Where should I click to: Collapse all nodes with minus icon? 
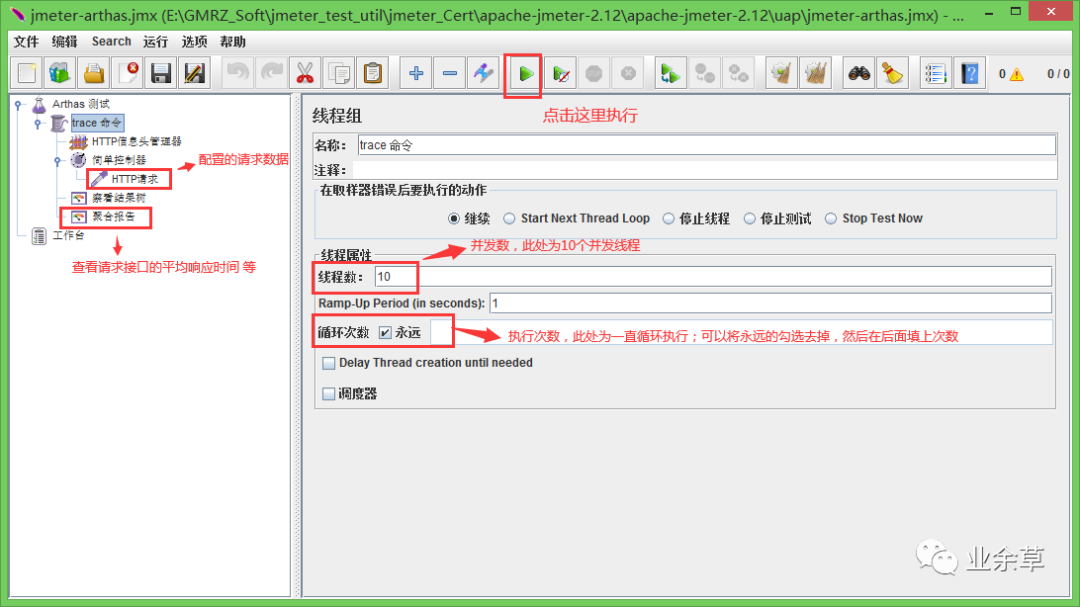click(450, 73)
